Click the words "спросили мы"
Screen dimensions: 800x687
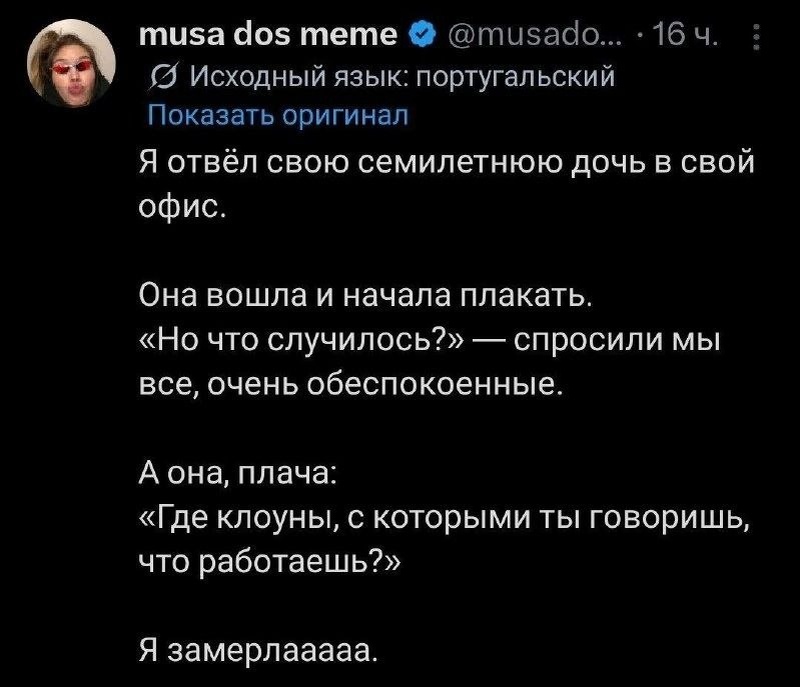[617, 341]
